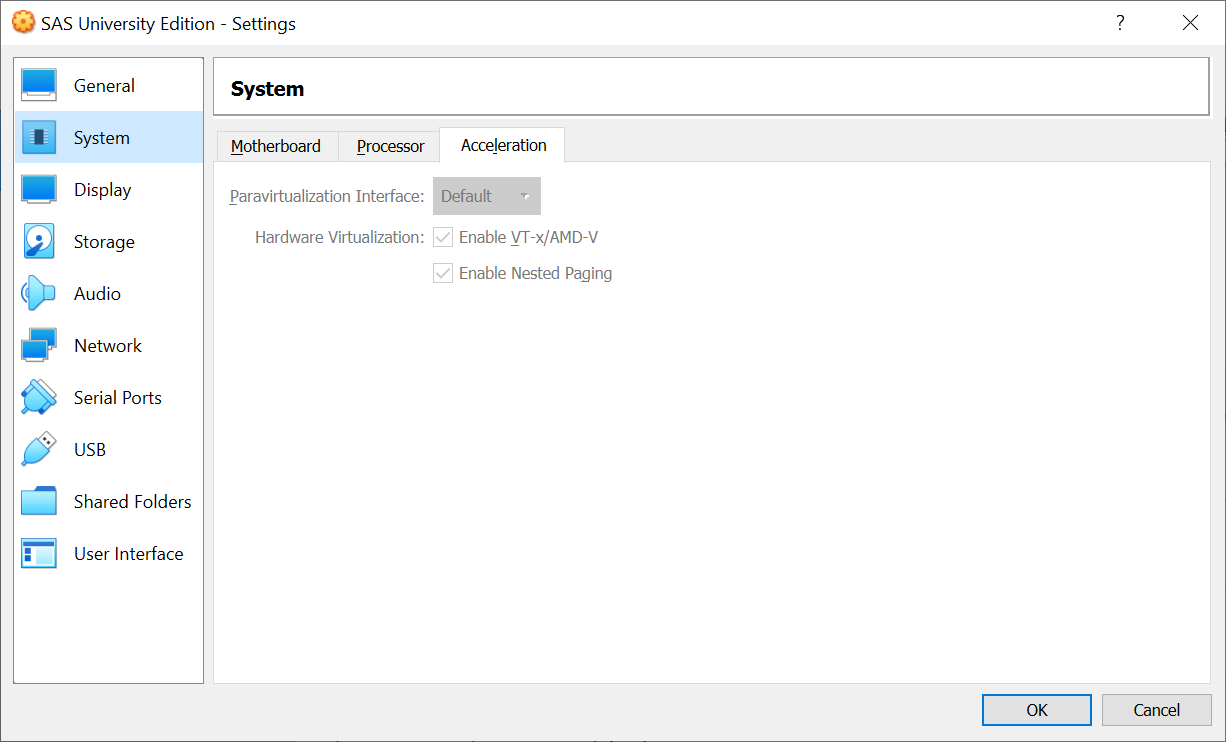Switch to the Motherboard tab
This screenshot has height=742, width=1226.
pyautogui.click(x=276, y=146)
